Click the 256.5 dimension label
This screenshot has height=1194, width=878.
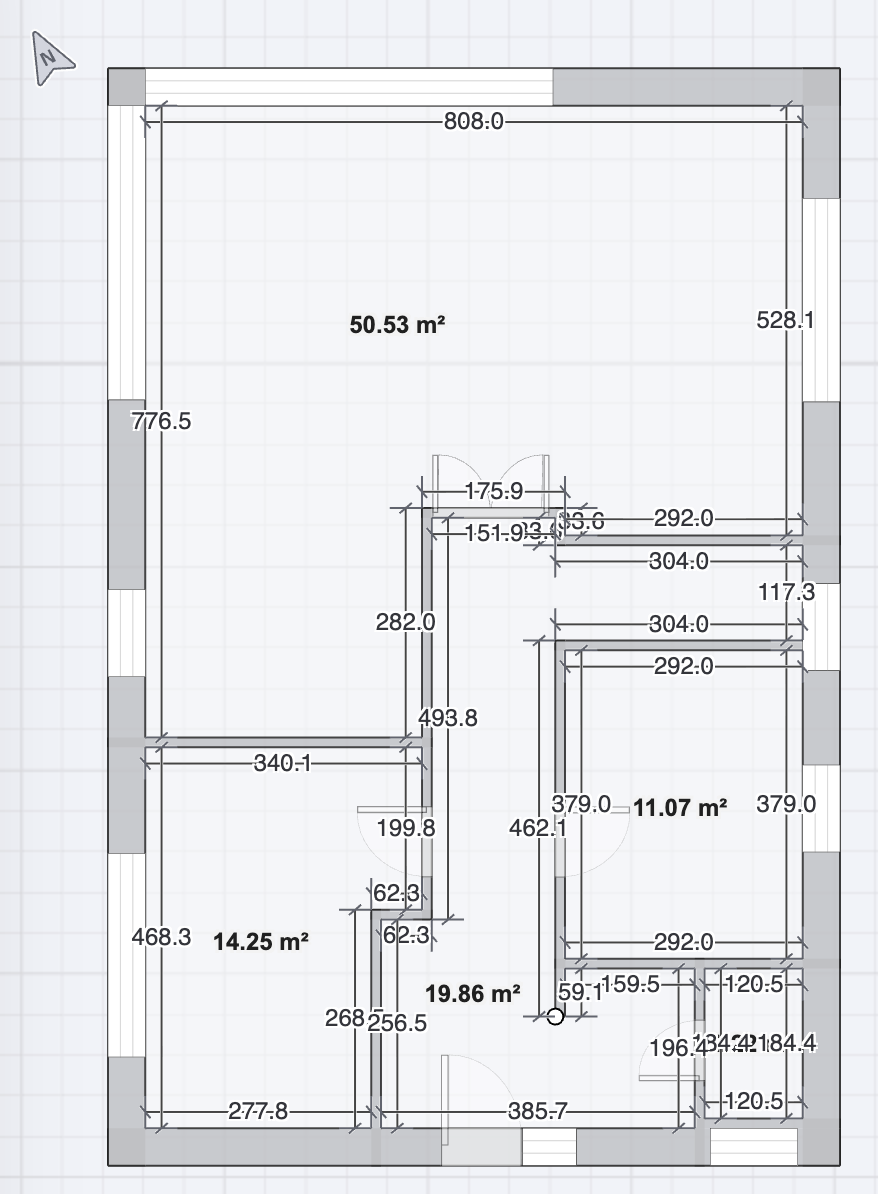coord(397,1023)
